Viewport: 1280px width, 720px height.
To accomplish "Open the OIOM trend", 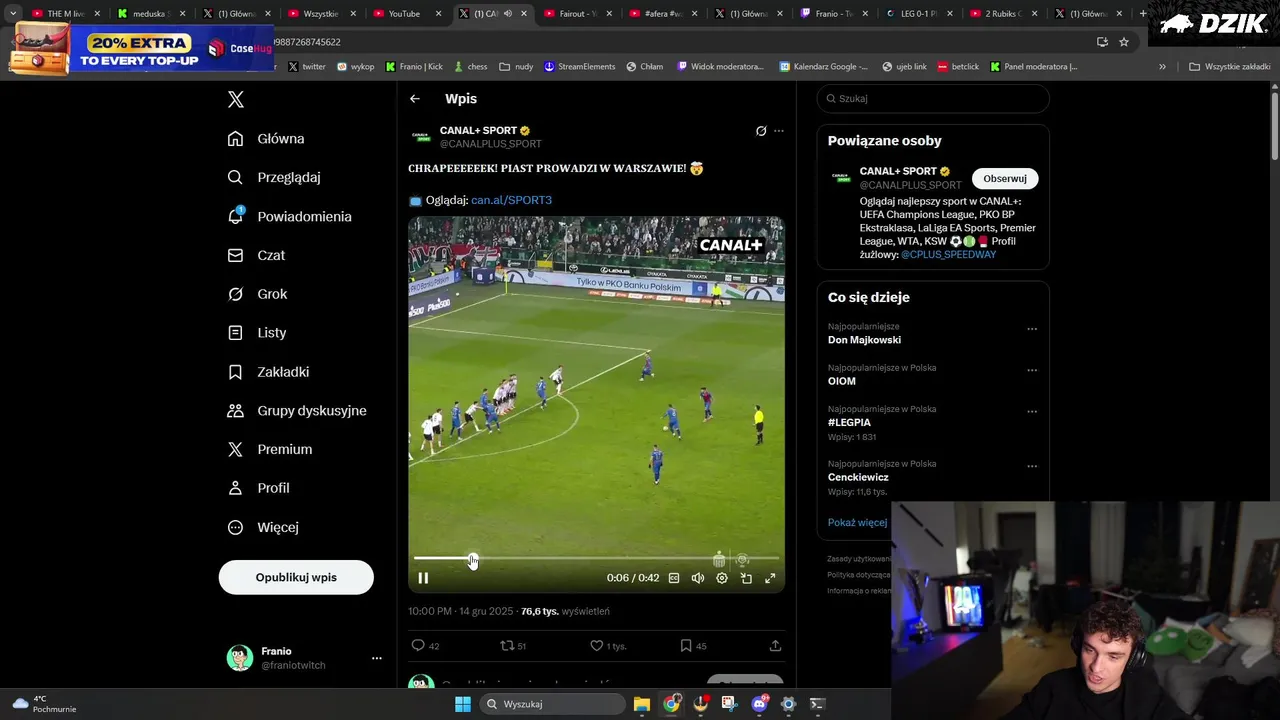I will pyautogui.click(x=842, y=381).
